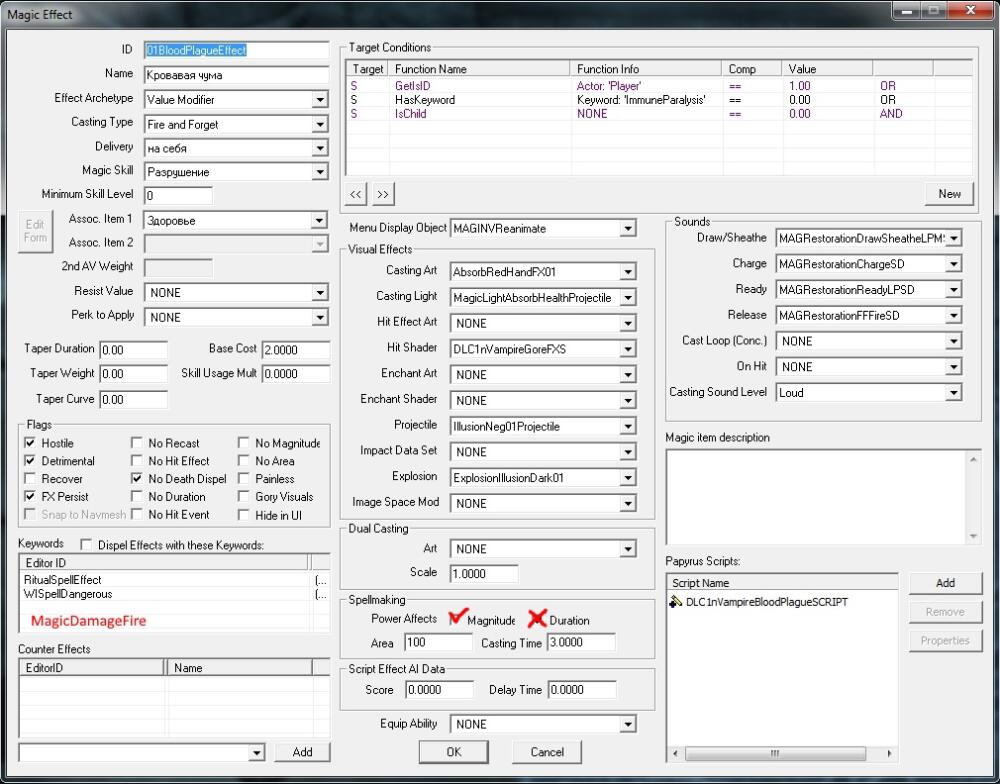This screenshot has width=1000, height=784.
Task: Click the Keywords Editor ID column header
Action: tap(165, 563)
